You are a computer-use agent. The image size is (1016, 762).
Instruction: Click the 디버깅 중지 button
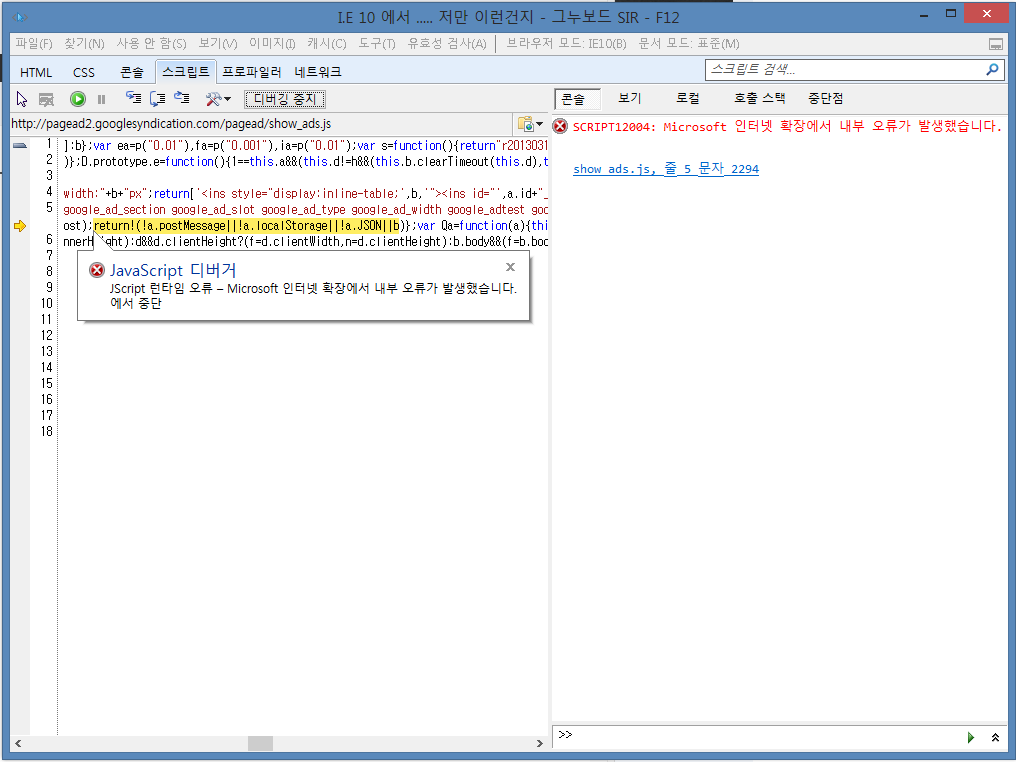(x=285, y=99)
